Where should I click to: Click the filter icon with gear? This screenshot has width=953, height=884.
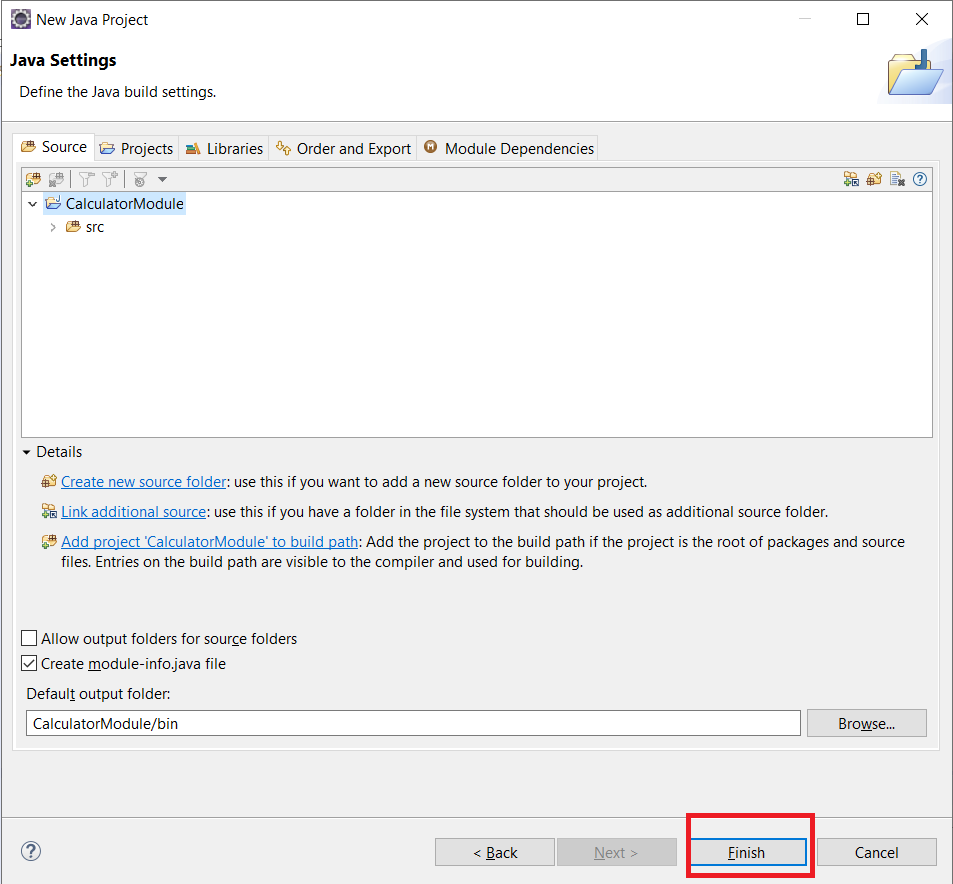click(x=140, y=179)
